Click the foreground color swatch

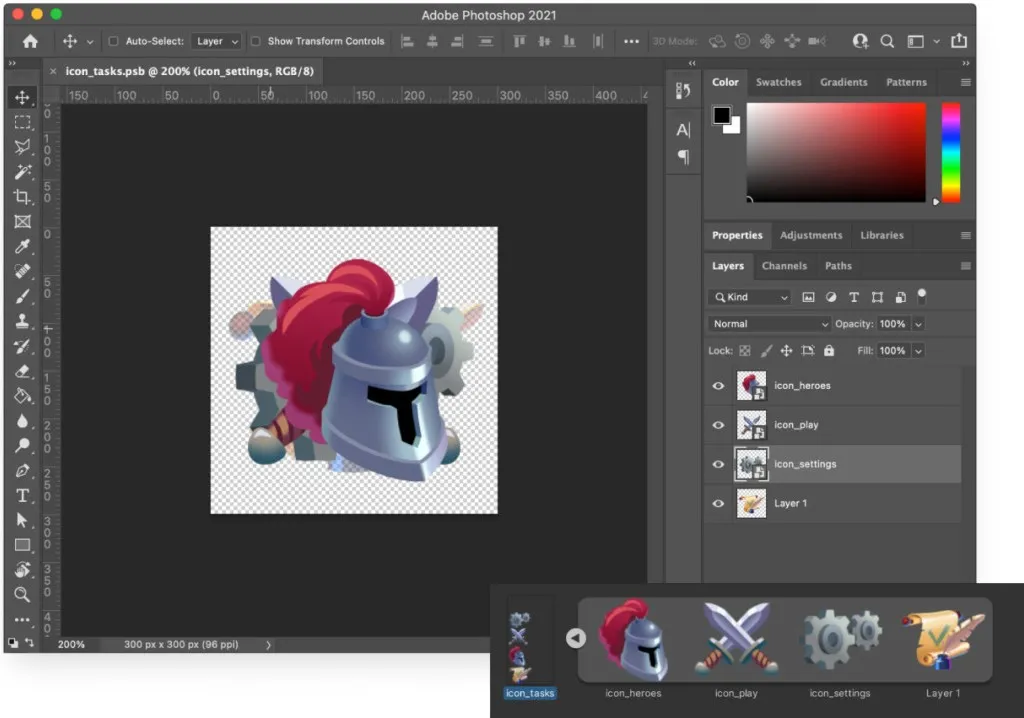click(x=721, y=115)
